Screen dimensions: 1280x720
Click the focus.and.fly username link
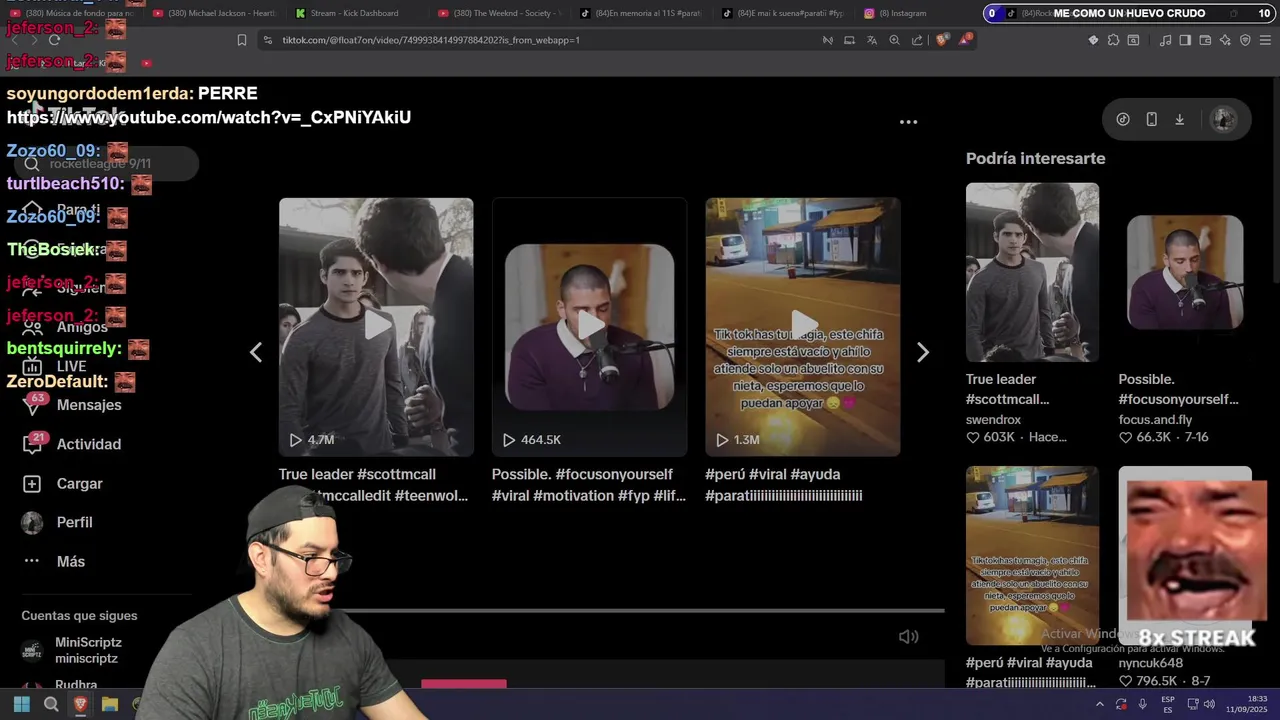(x=1155, y=420)
